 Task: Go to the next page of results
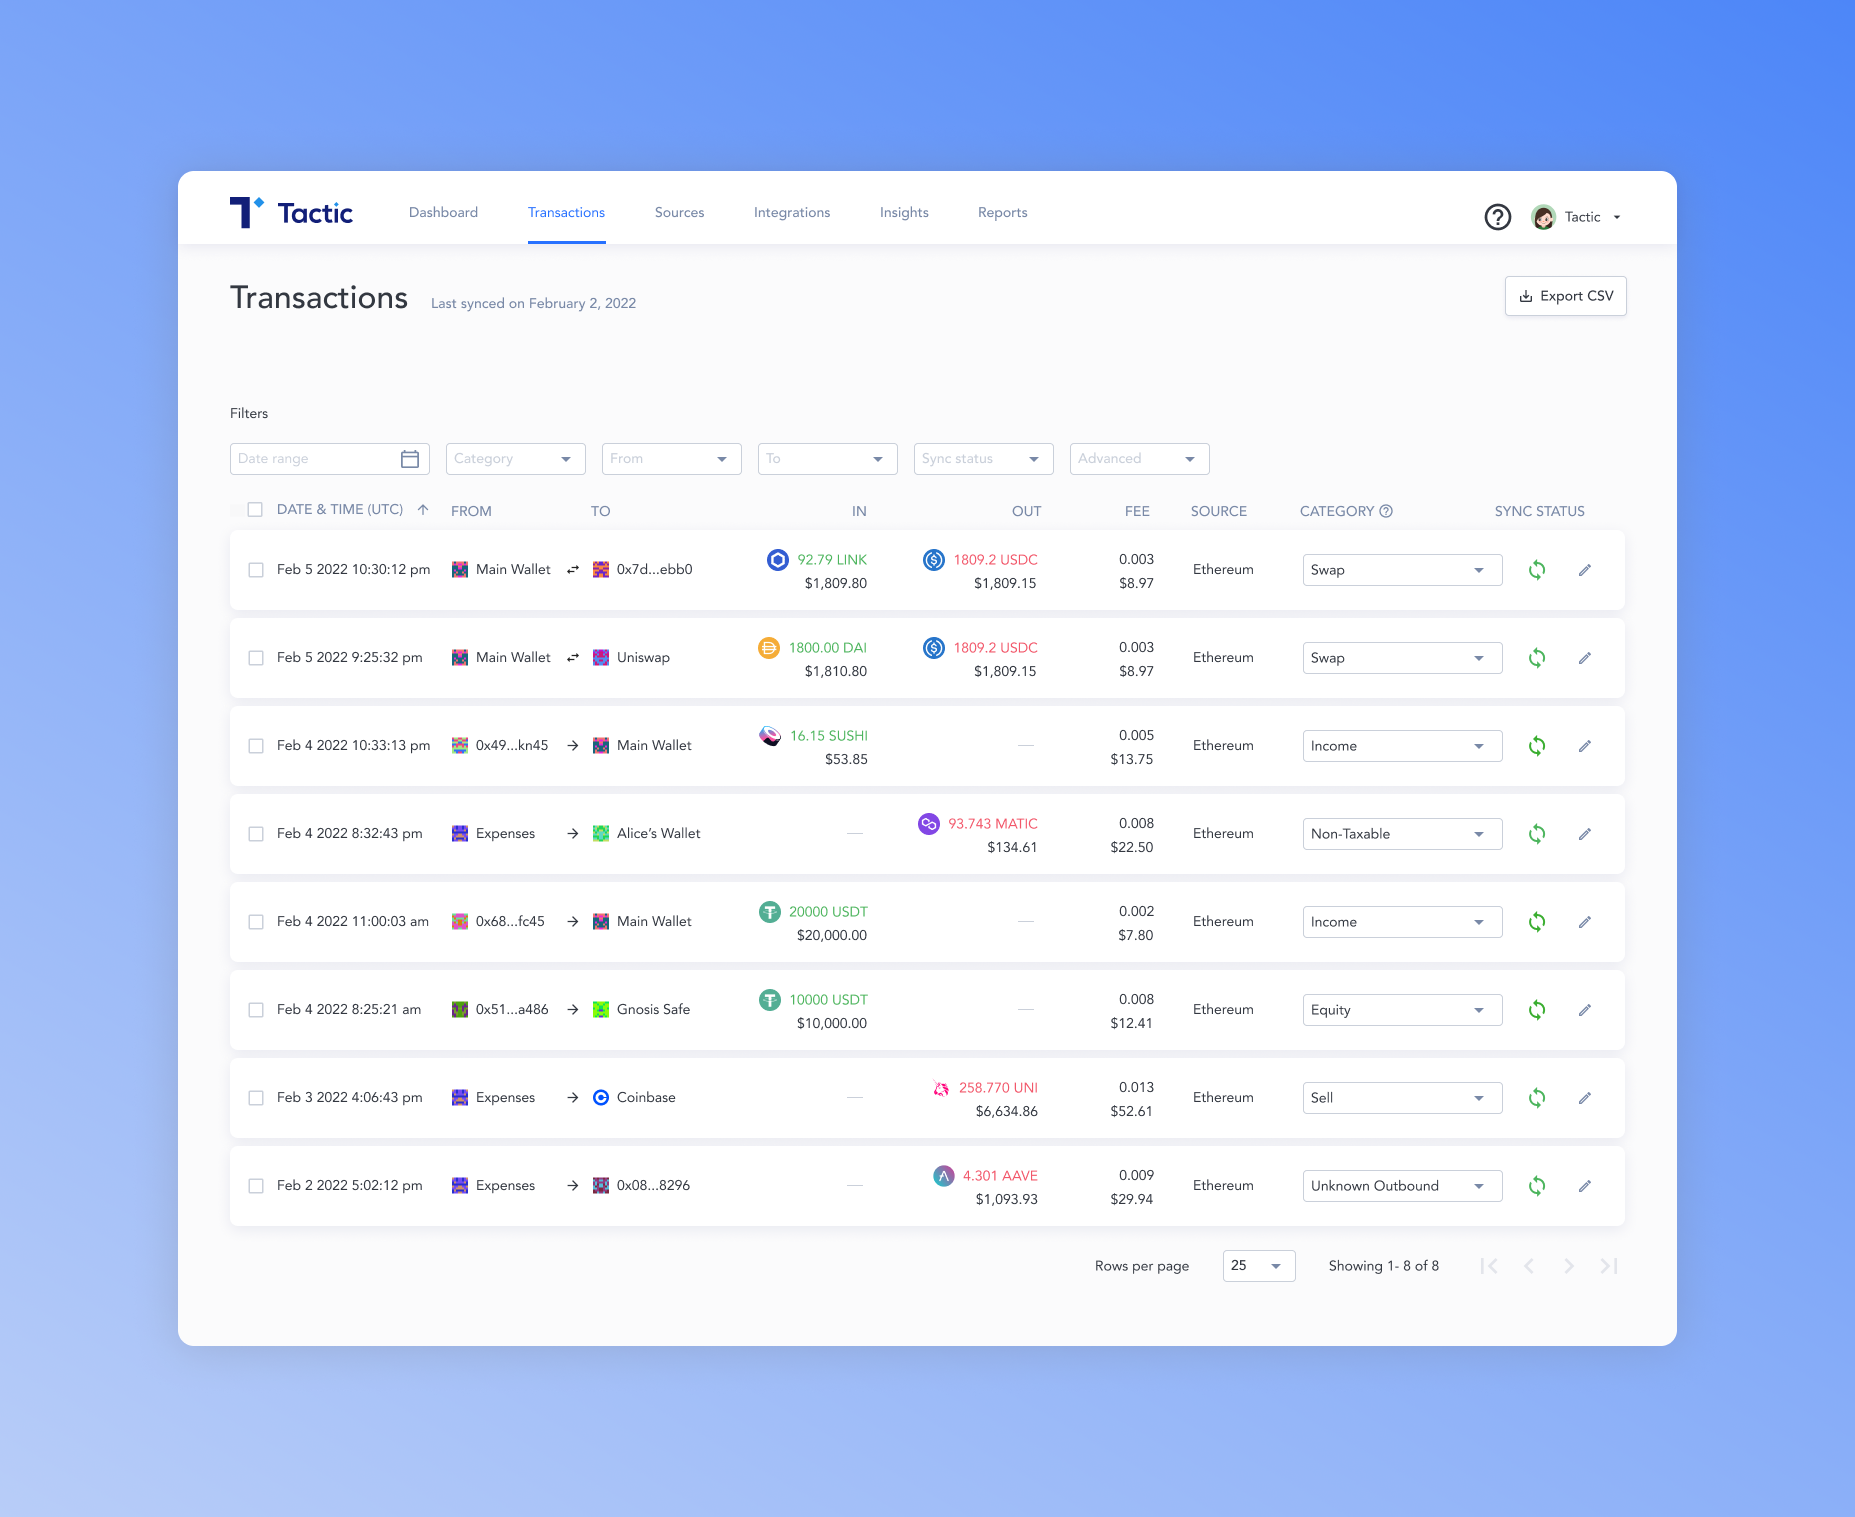click(1569, 1266)
